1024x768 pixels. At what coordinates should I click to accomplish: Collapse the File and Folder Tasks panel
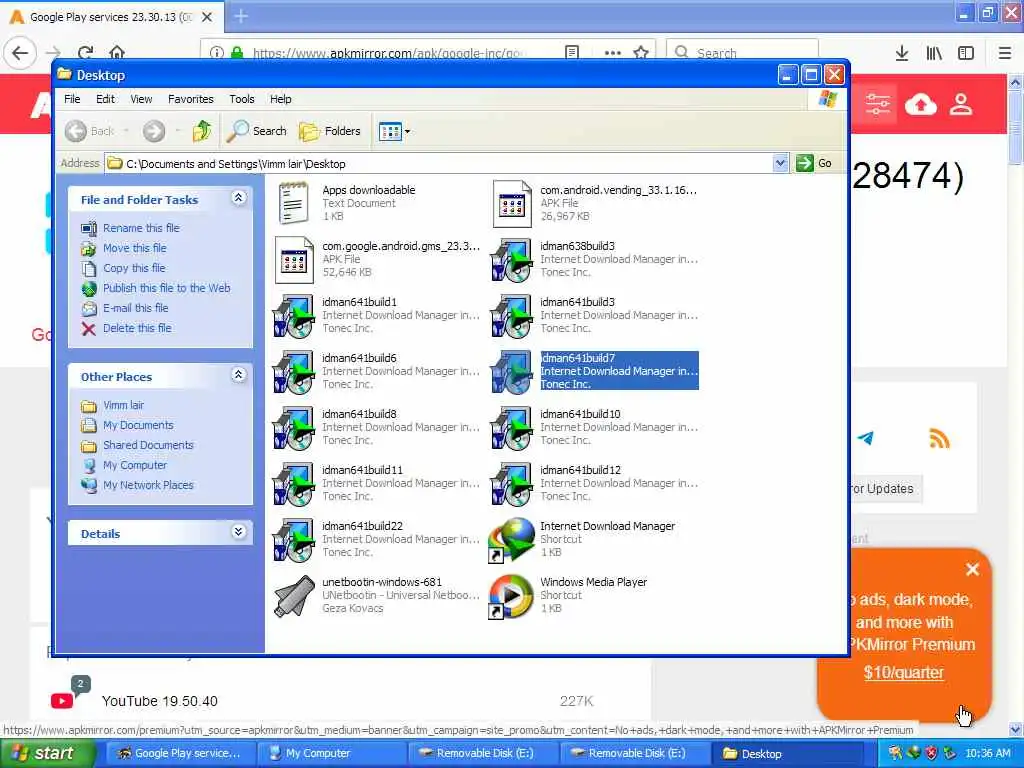(x=238, y=198)
